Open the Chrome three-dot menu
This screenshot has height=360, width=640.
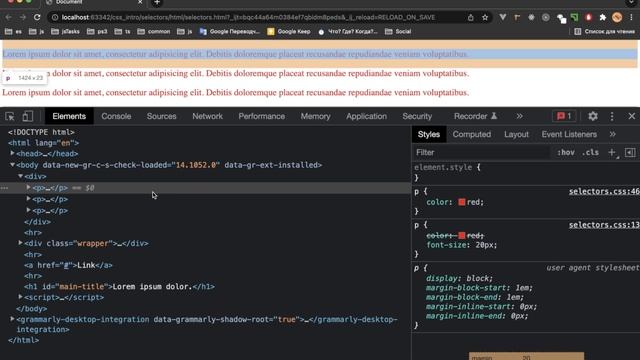631,18
